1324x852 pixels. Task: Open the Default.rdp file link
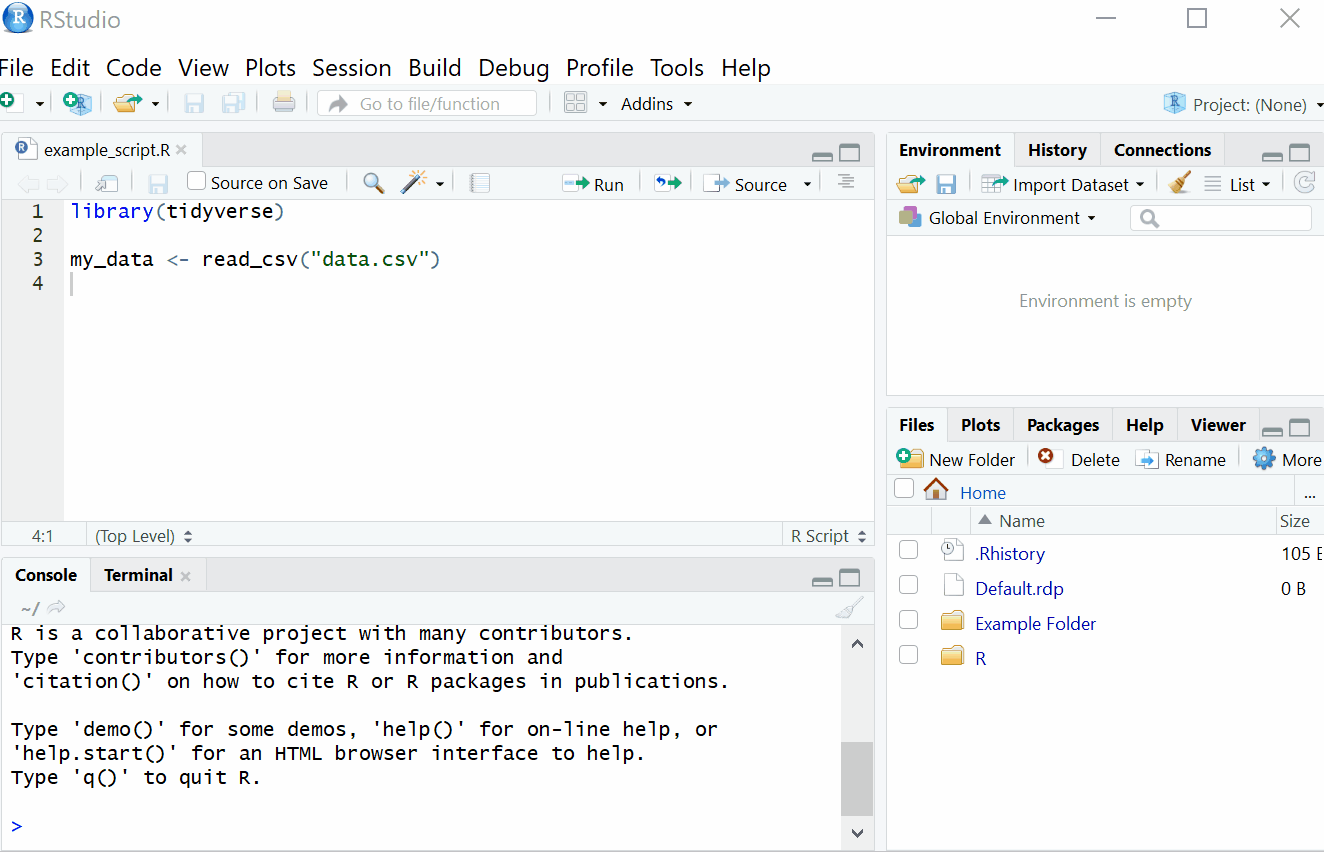[x=1019, y=588]
